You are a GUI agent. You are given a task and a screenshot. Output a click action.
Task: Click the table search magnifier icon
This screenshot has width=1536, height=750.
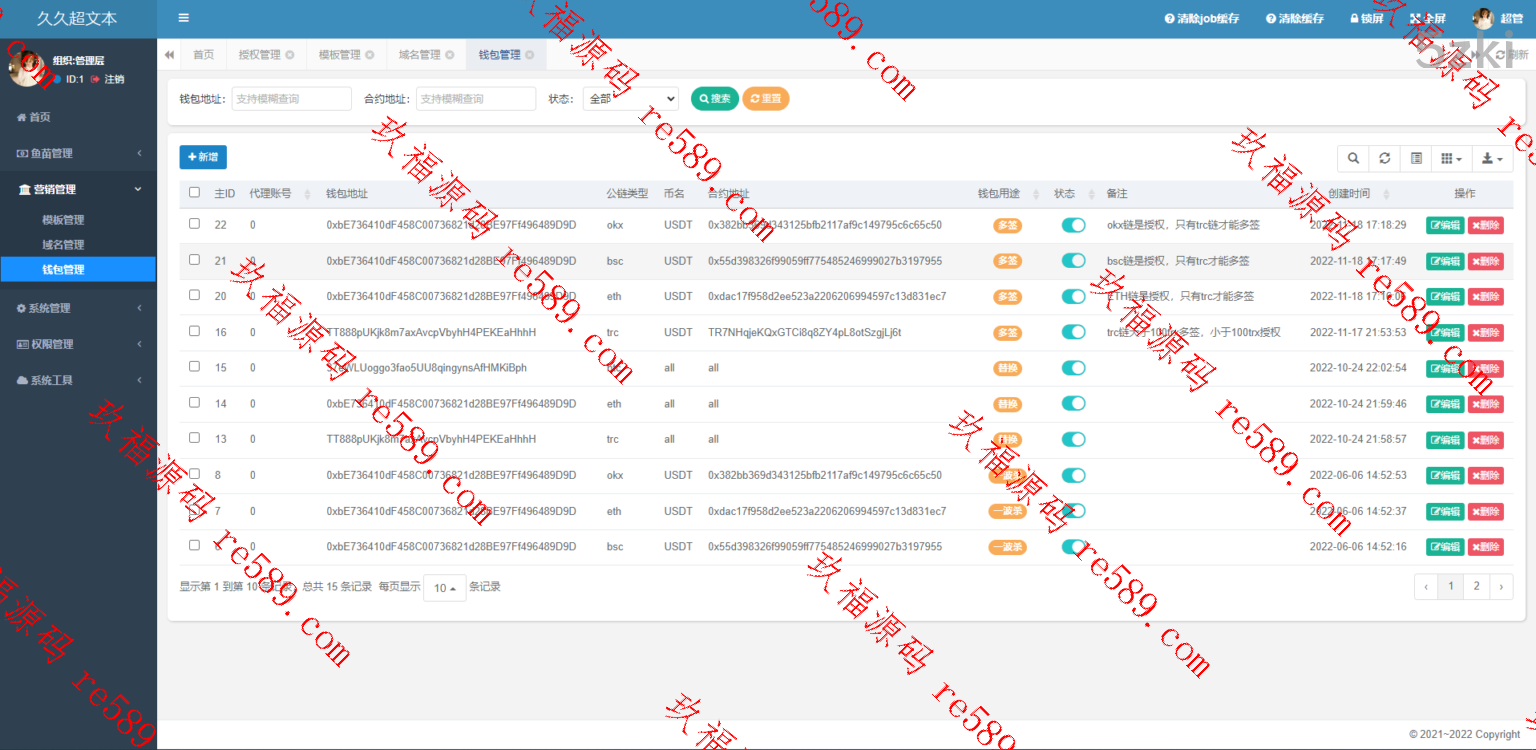pyautogui.click(x=1353, y=158)
